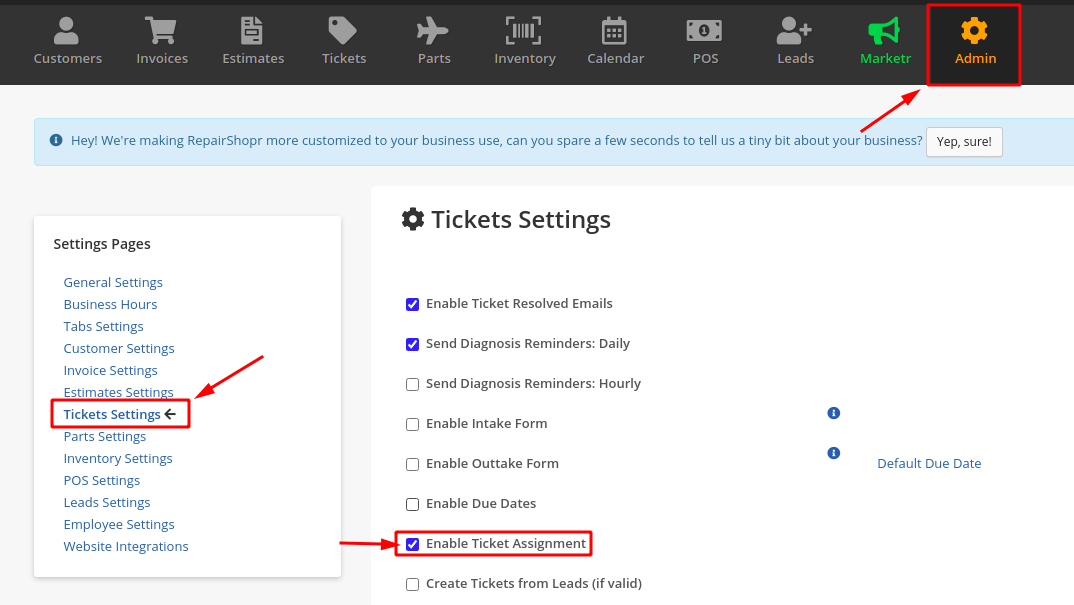
Task: Open the Calendar nav label
Action: (616, 58)
